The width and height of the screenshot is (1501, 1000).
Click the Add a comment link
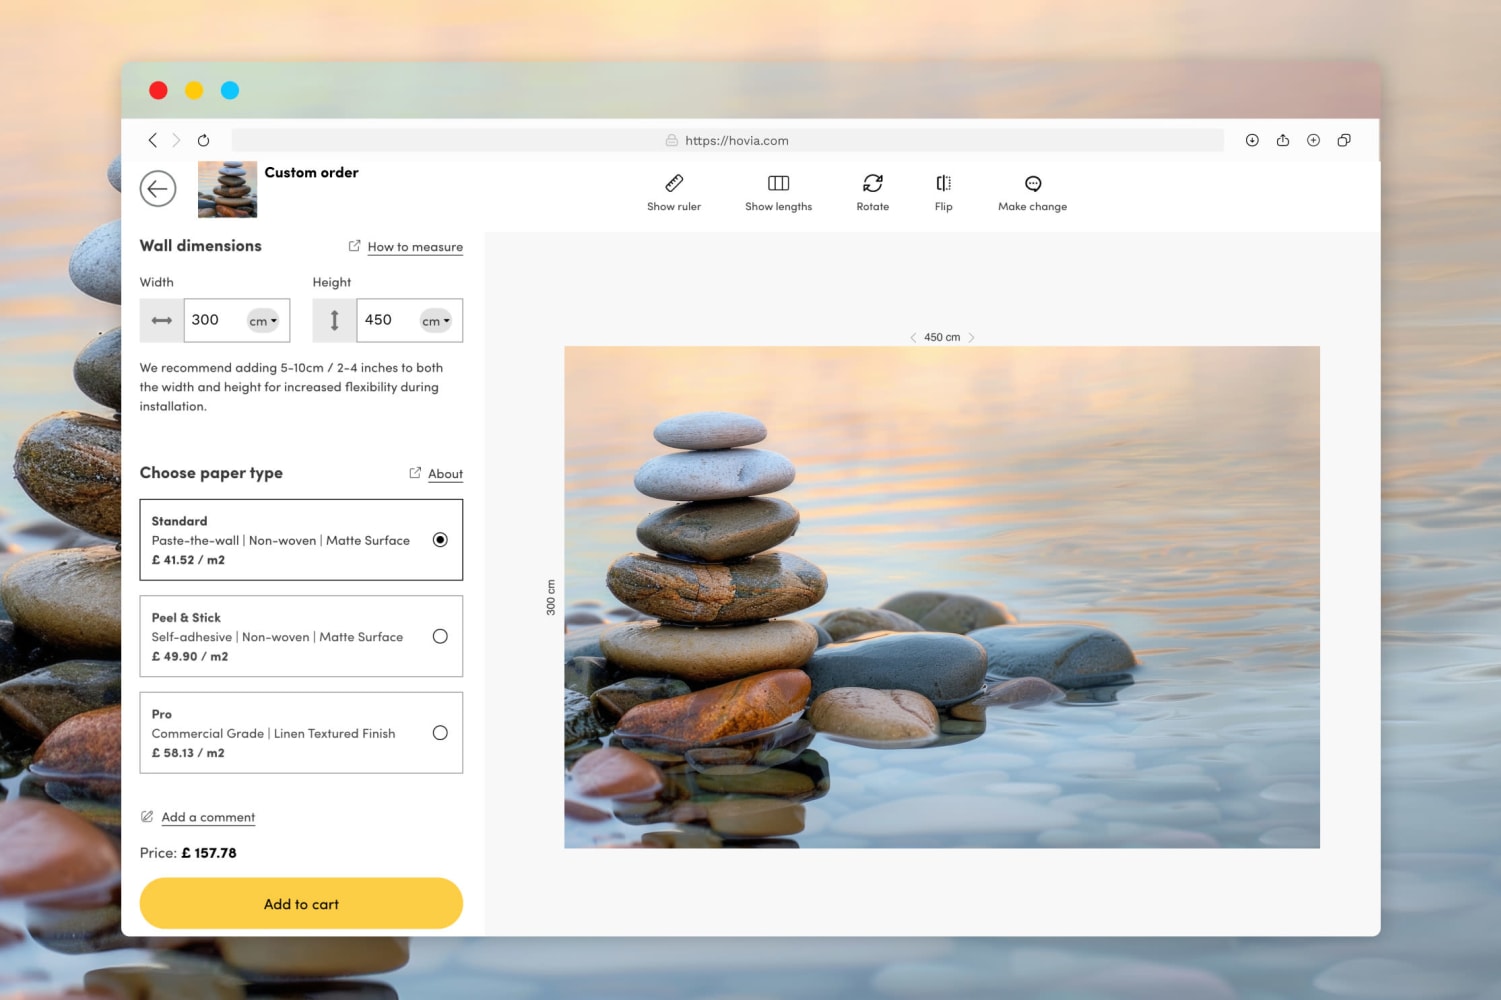(x=208, y=817)
